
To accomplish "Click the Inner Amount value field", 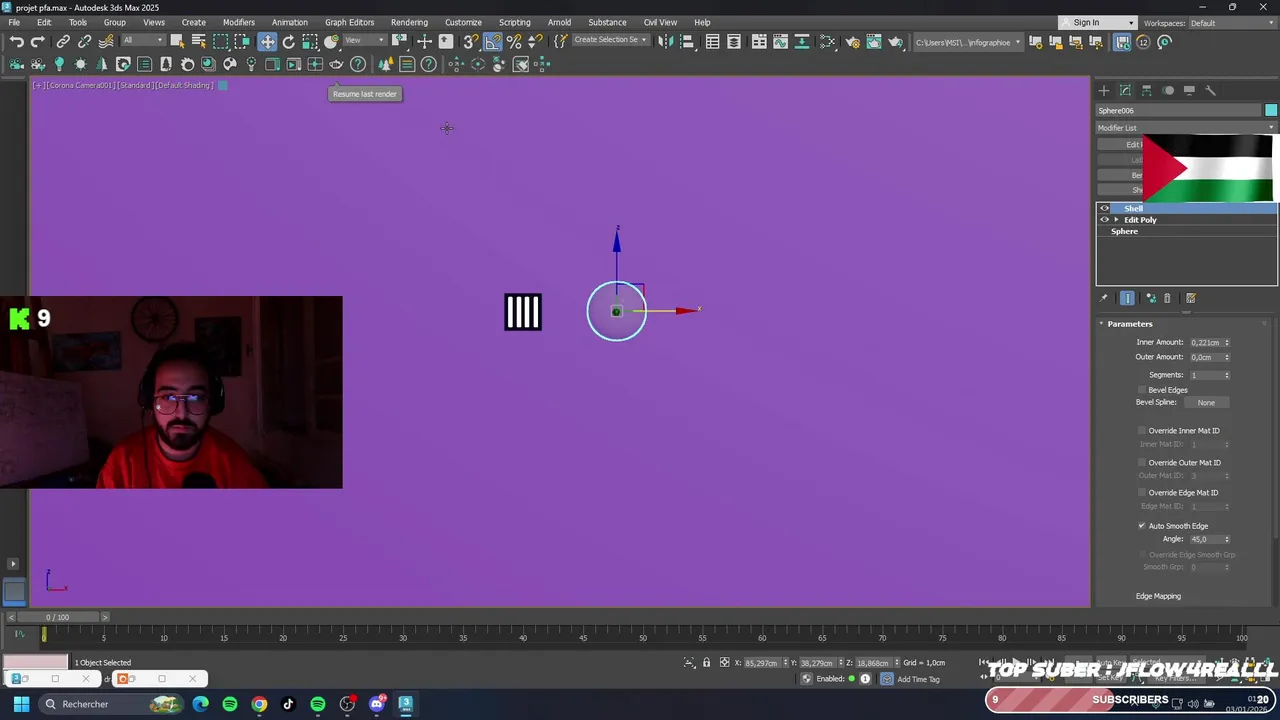I will pyautogui.click(x=1205, y=342).
